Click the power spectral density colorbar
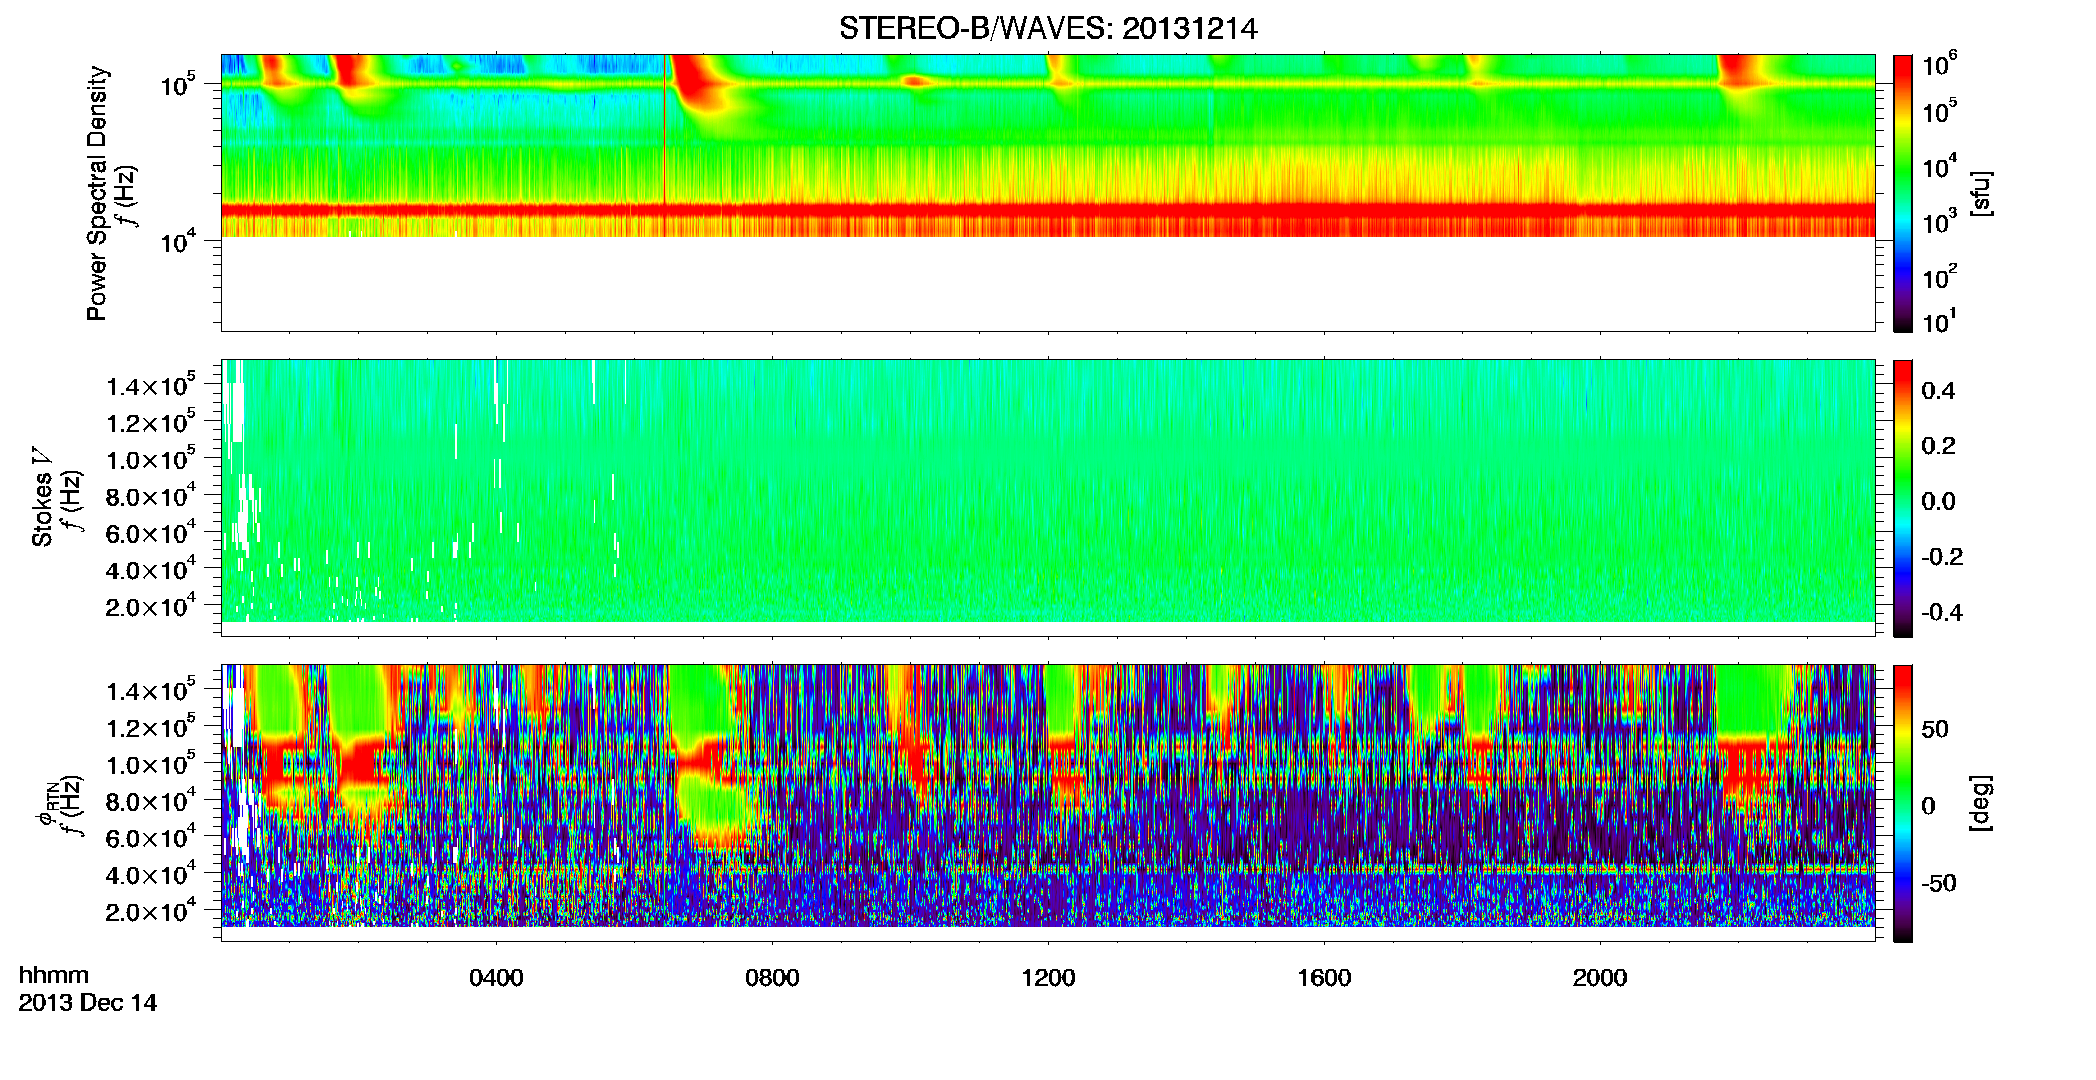 pyautogui.click(x=1903, y=193)
